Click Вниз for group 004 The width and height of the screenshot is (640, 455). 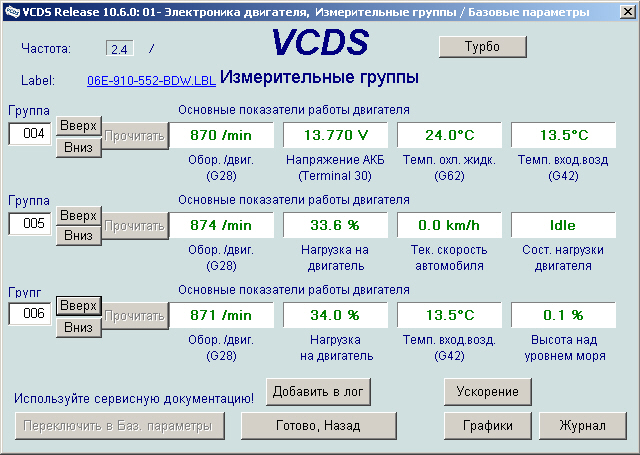tap(78, 147)
